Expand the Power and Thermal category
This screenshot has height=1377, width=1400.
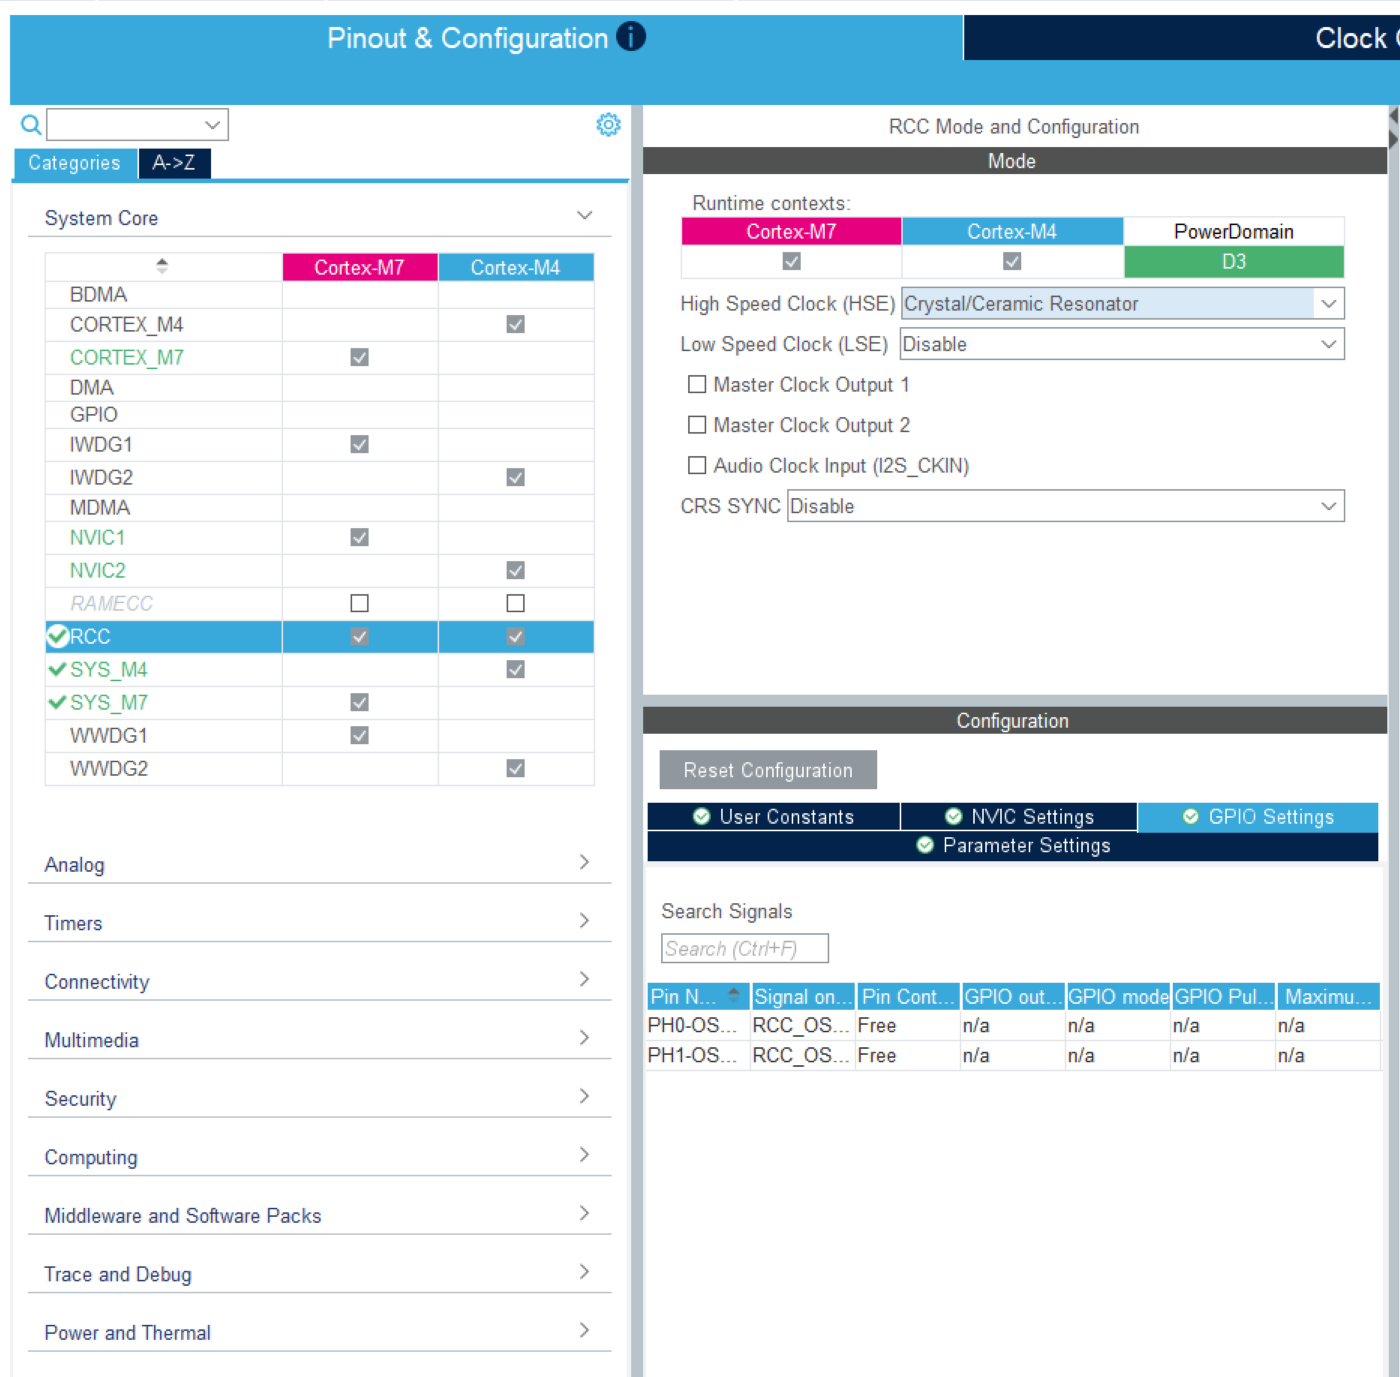coord(320,1332)
